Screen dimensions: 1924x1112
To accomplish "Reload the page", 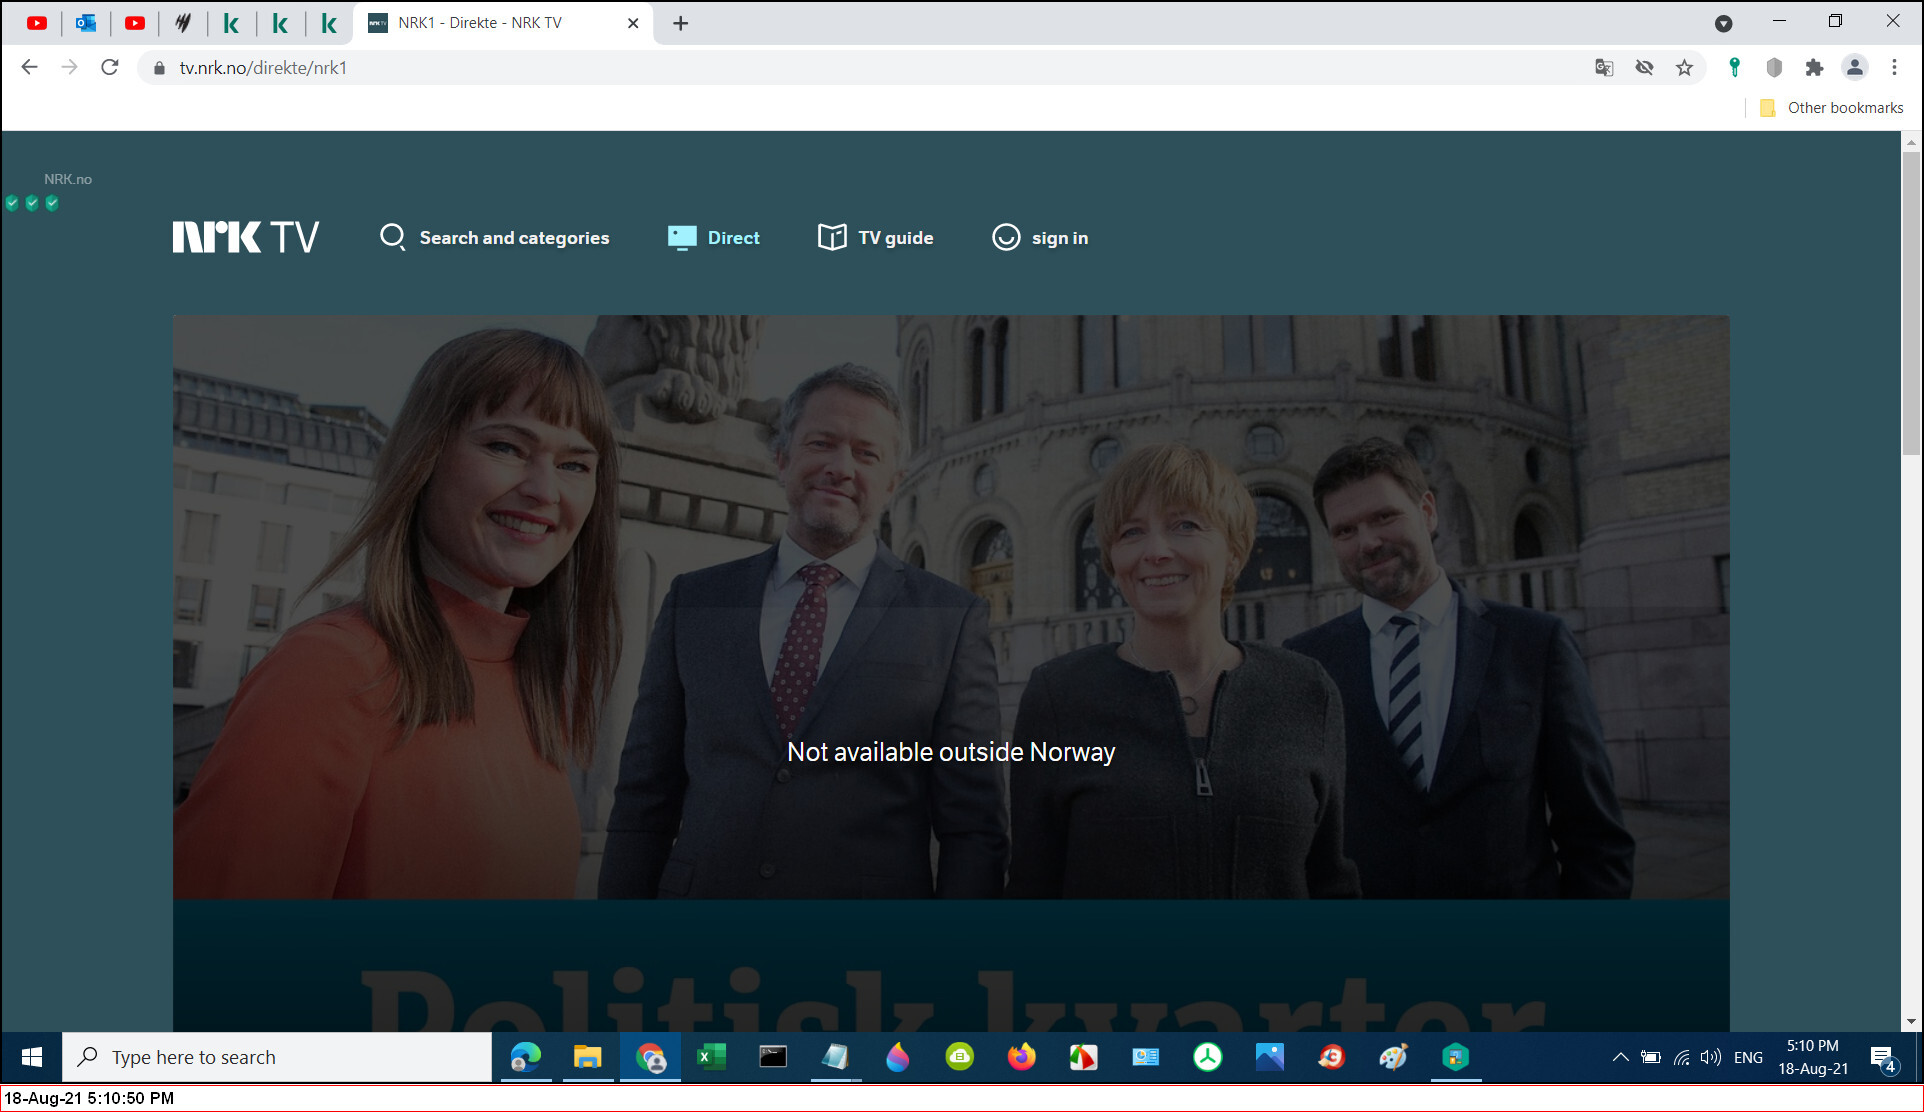I will coord(110,68).
